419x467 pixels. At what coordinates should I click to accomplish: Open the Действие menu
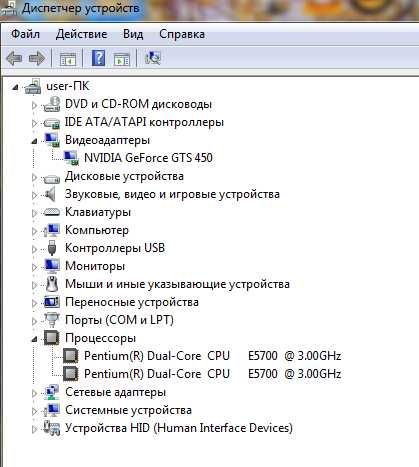[x=81, y=34]
